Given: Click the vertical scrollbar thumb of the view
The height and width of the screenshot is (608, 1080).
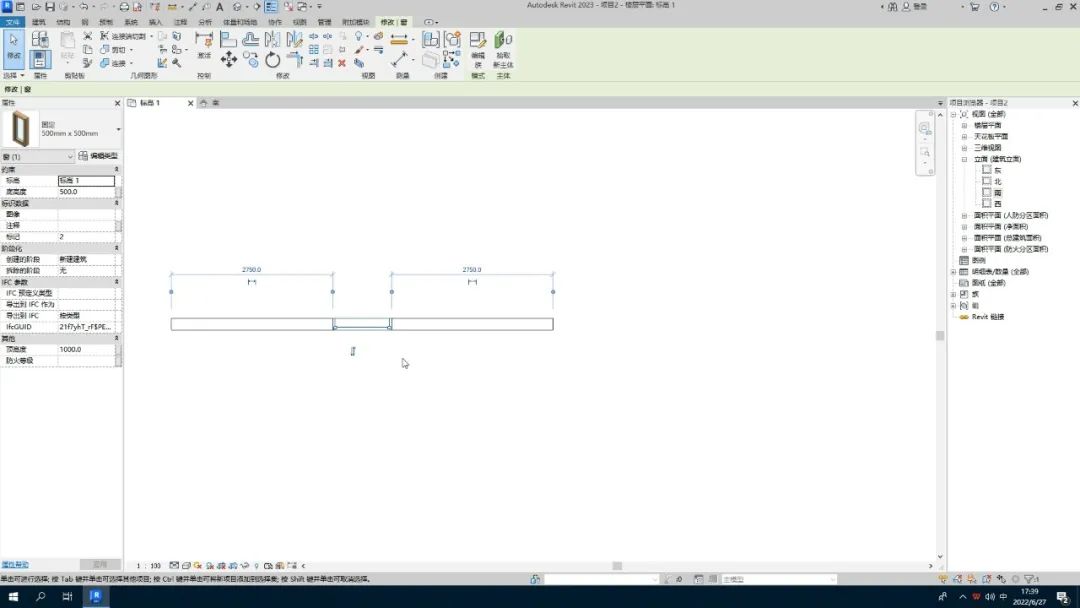Looking at the screenshot, I should click(939, 335).
